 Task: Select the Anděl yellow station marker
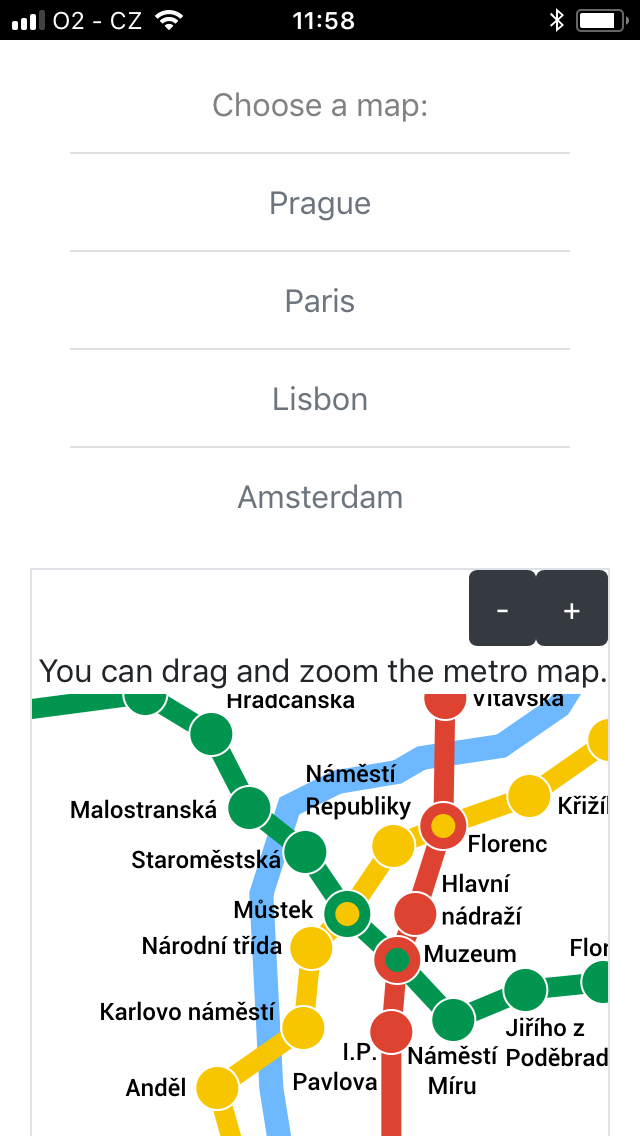(x=217, y=1087)
